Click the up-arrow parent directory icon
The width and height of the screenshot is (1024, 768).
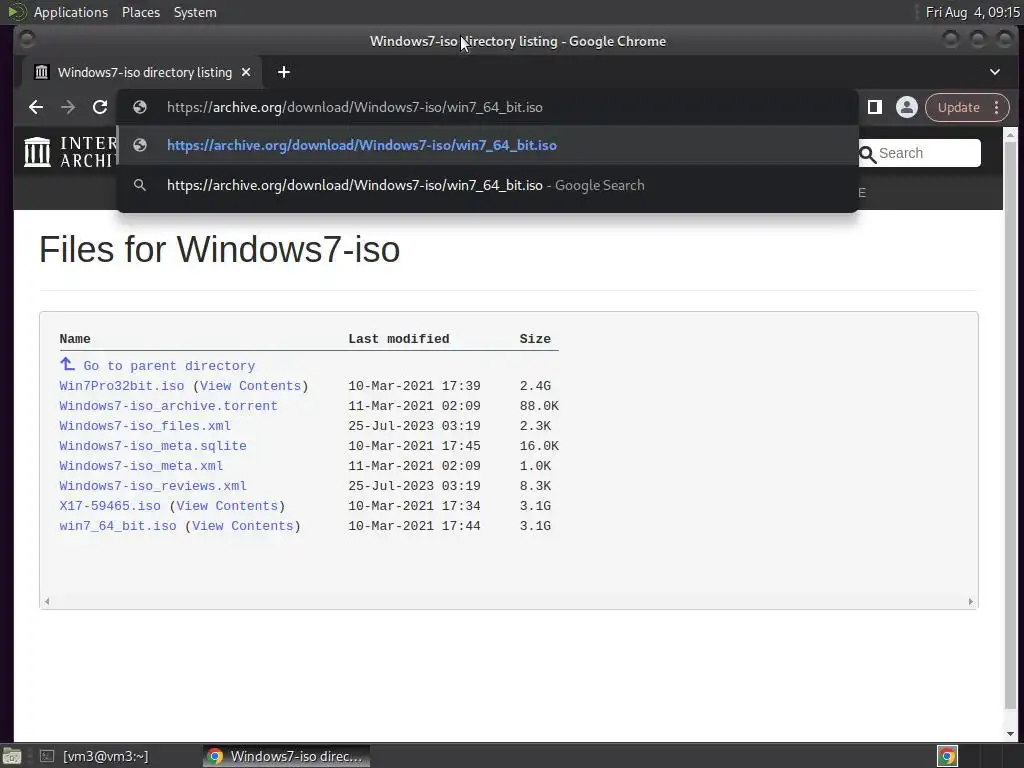(x=67, y=364)
